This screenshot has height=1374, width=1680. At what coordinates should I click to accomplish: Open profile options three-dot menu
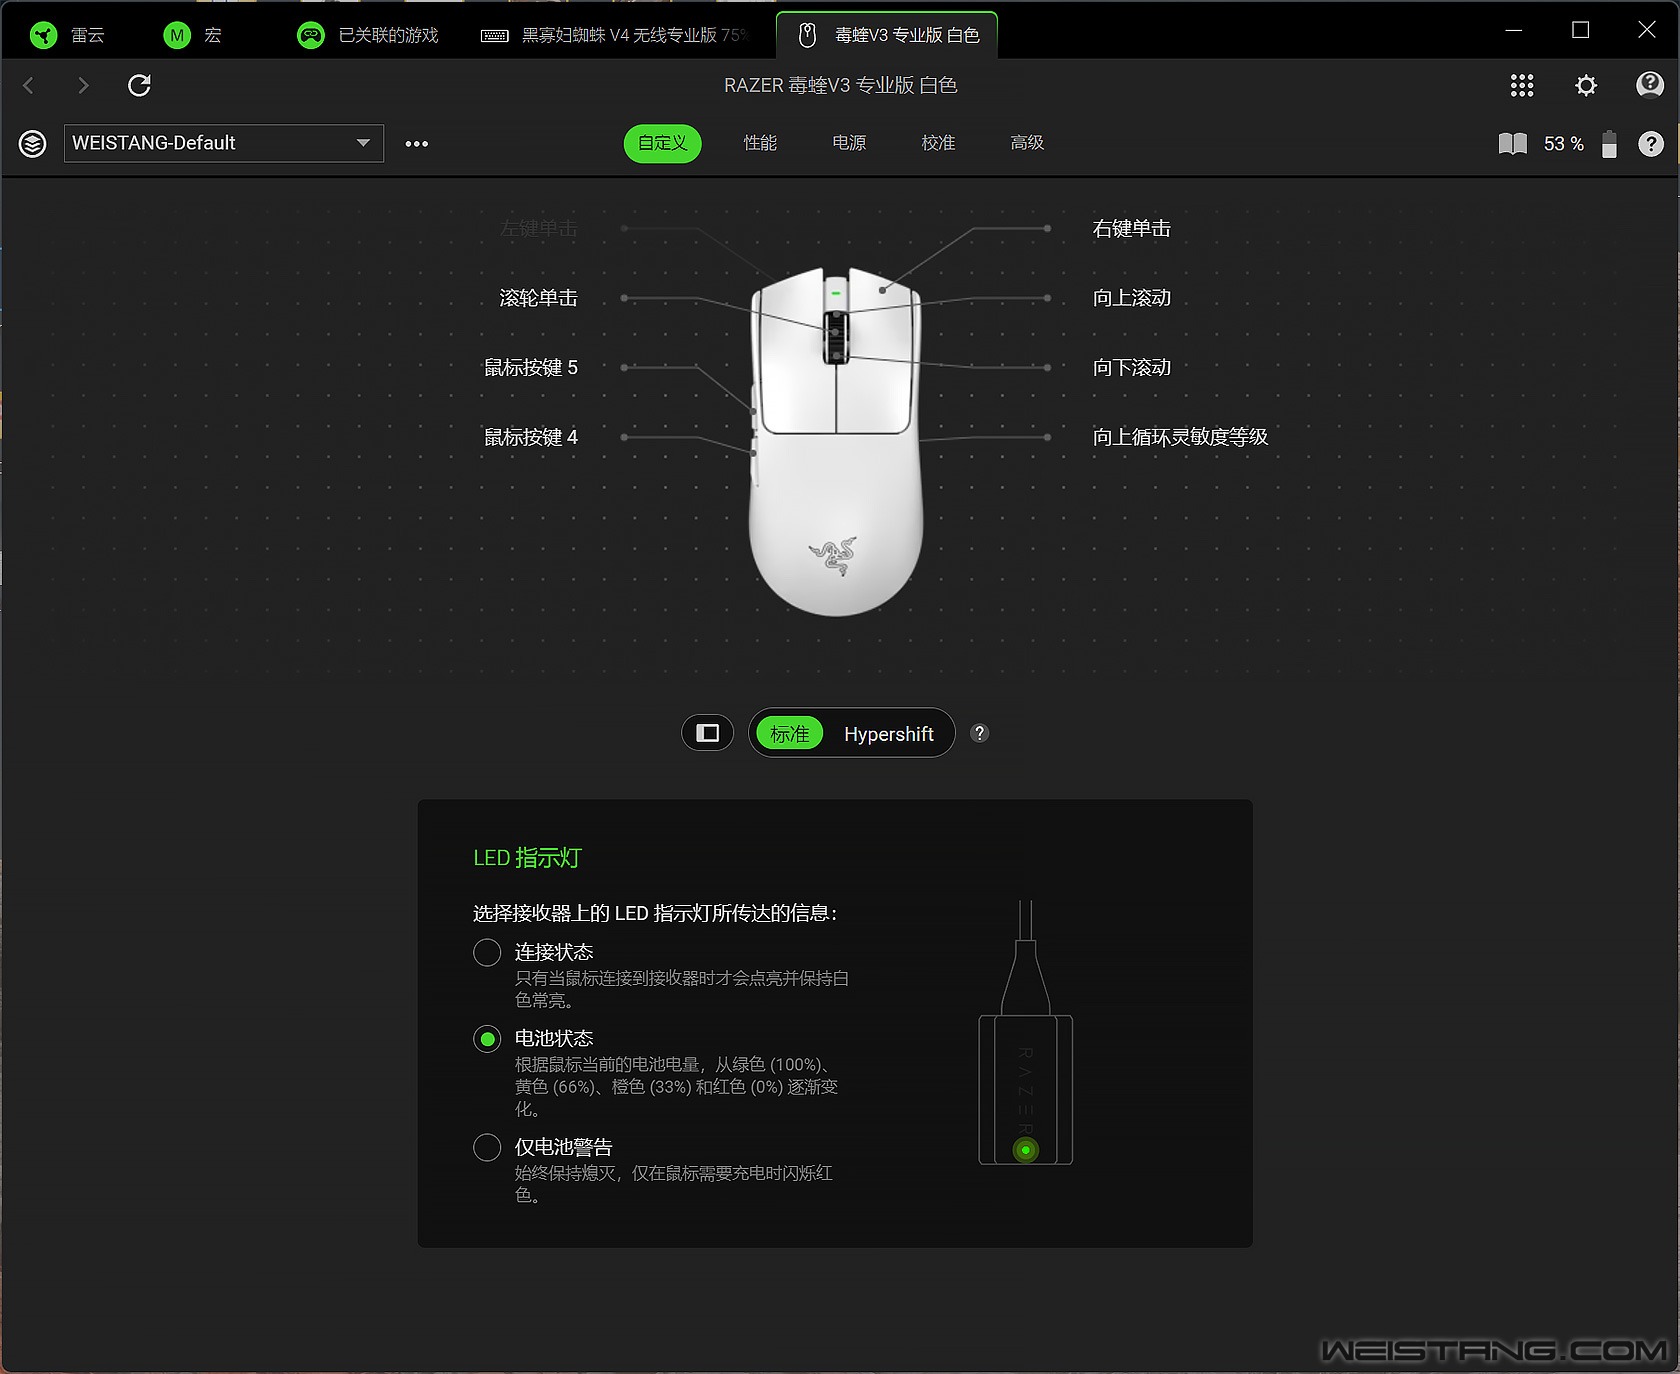click(417, 144)
